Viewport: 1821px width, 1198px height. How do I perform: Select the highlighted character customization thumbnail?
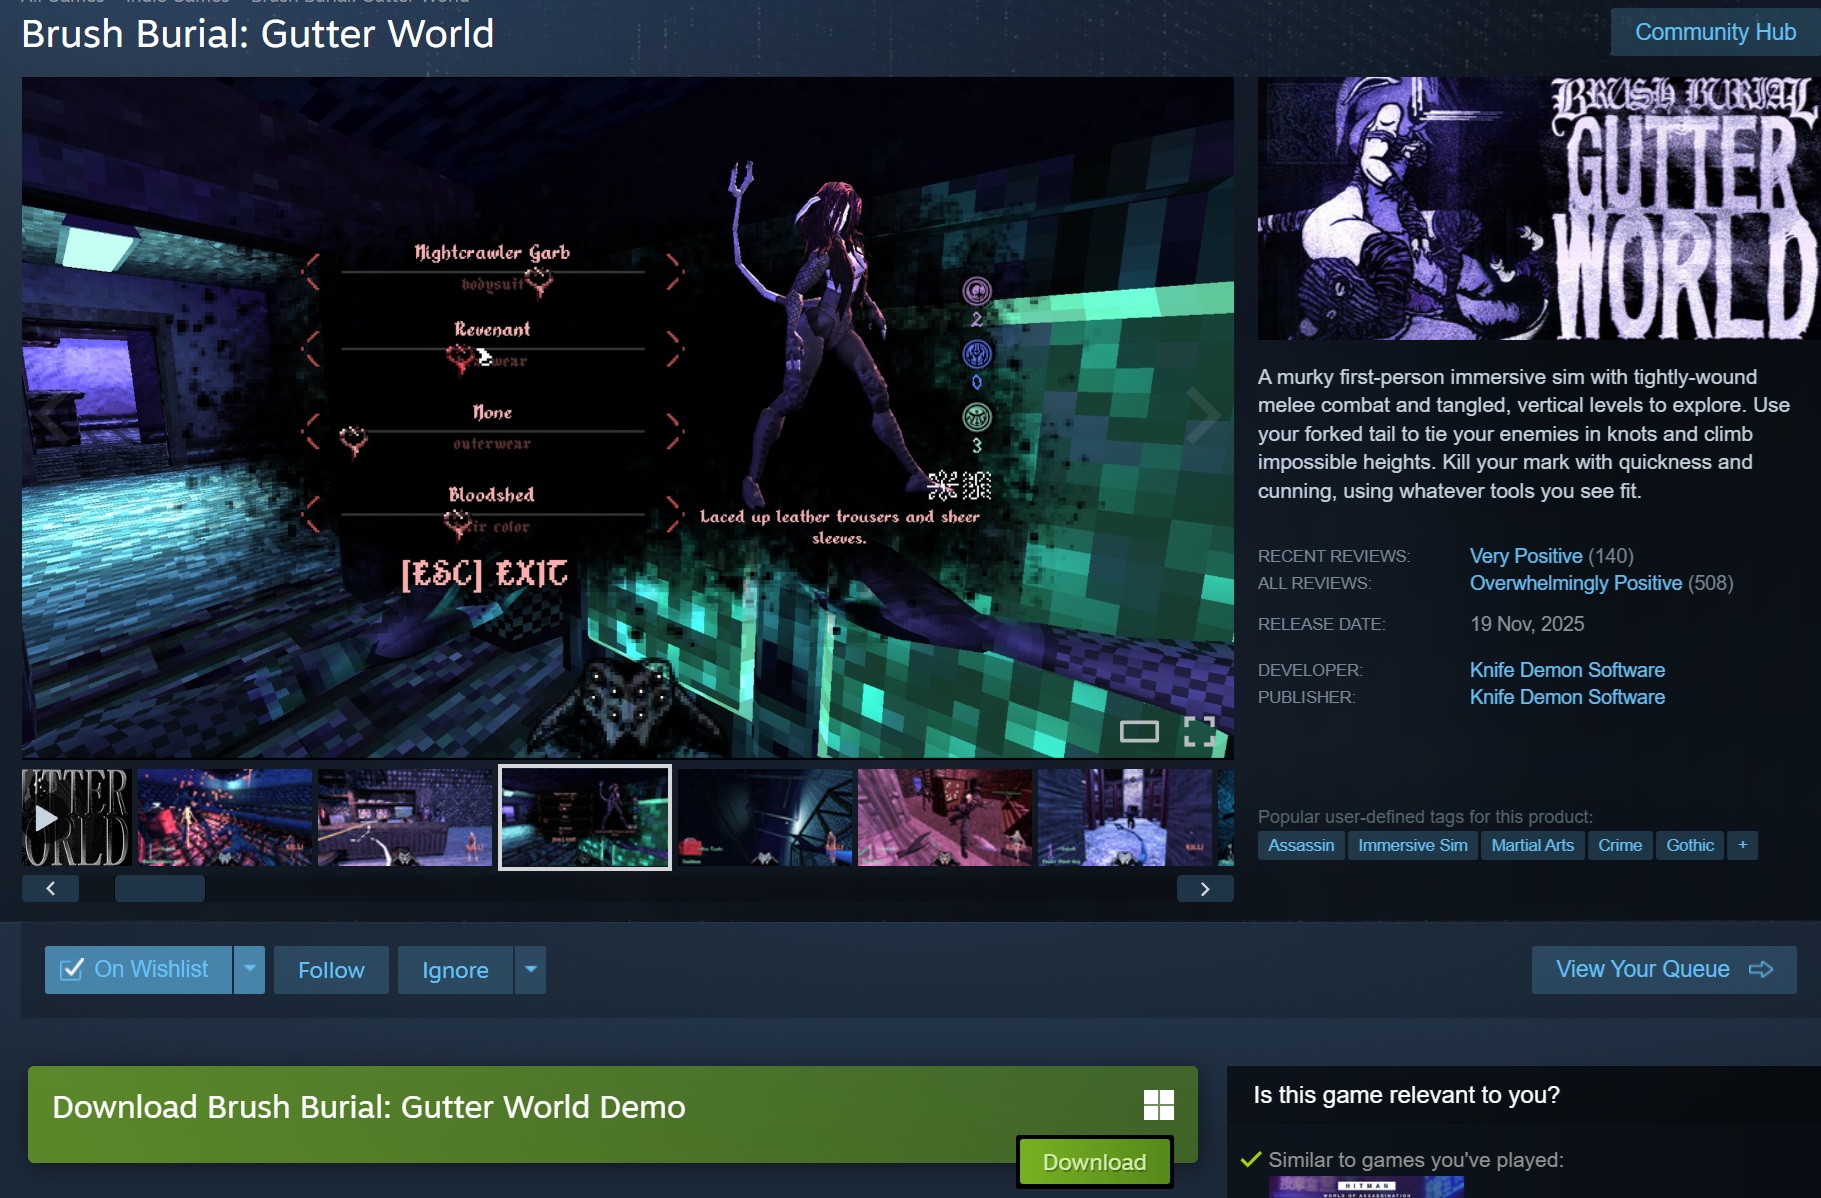[x=585, y=817]
